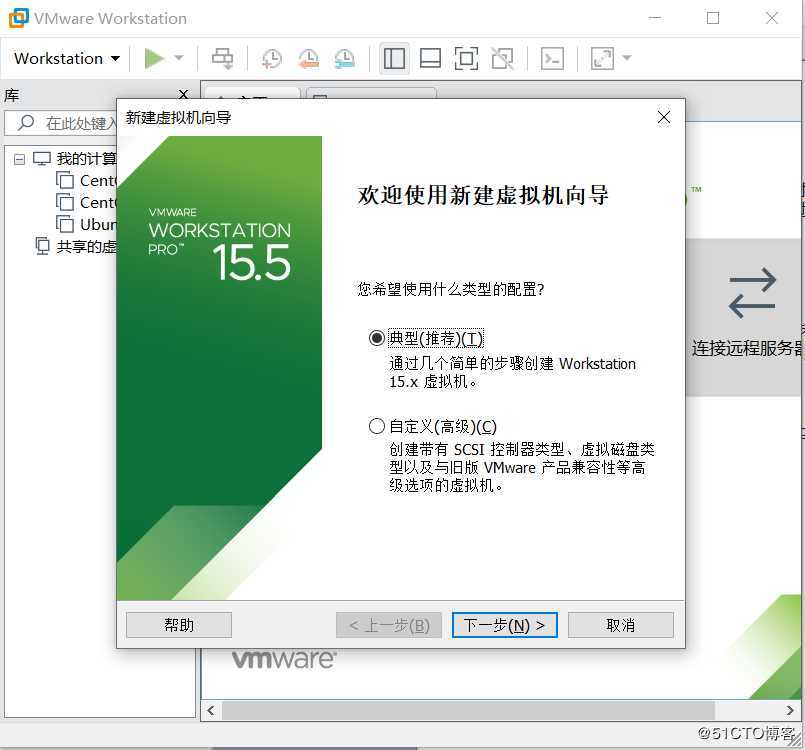Viewport: 805px width, 750px height.
Task: Maximize the VMware Workstation window
Action: coord(713,18)
